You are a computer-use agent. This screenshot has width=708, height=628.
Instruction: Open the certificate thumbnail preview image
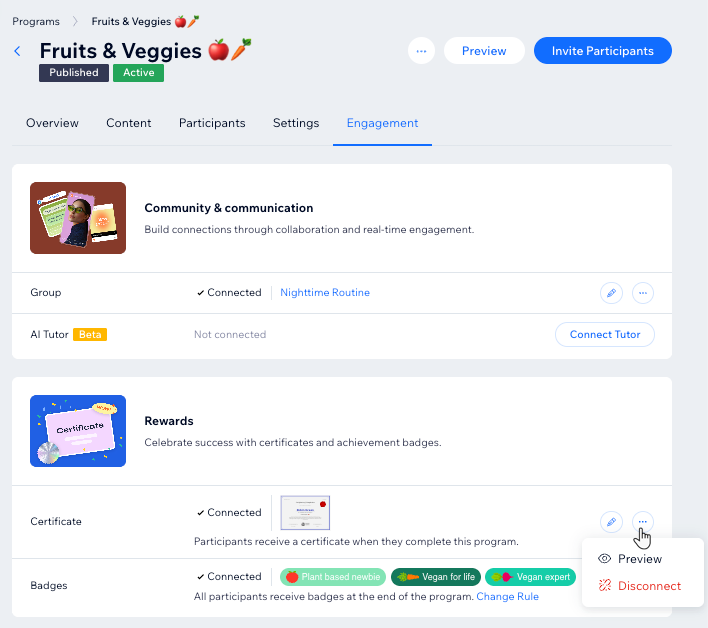pyautogui.click(x=305, y=513)
